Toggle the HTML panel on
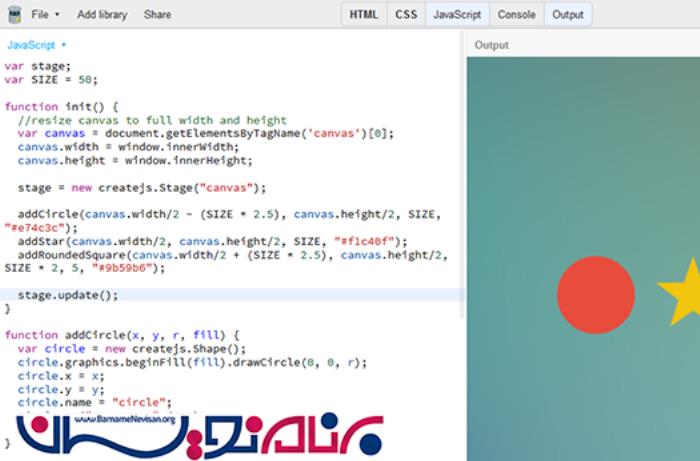The height and width of the screenshot is (461, 700). 364,15
